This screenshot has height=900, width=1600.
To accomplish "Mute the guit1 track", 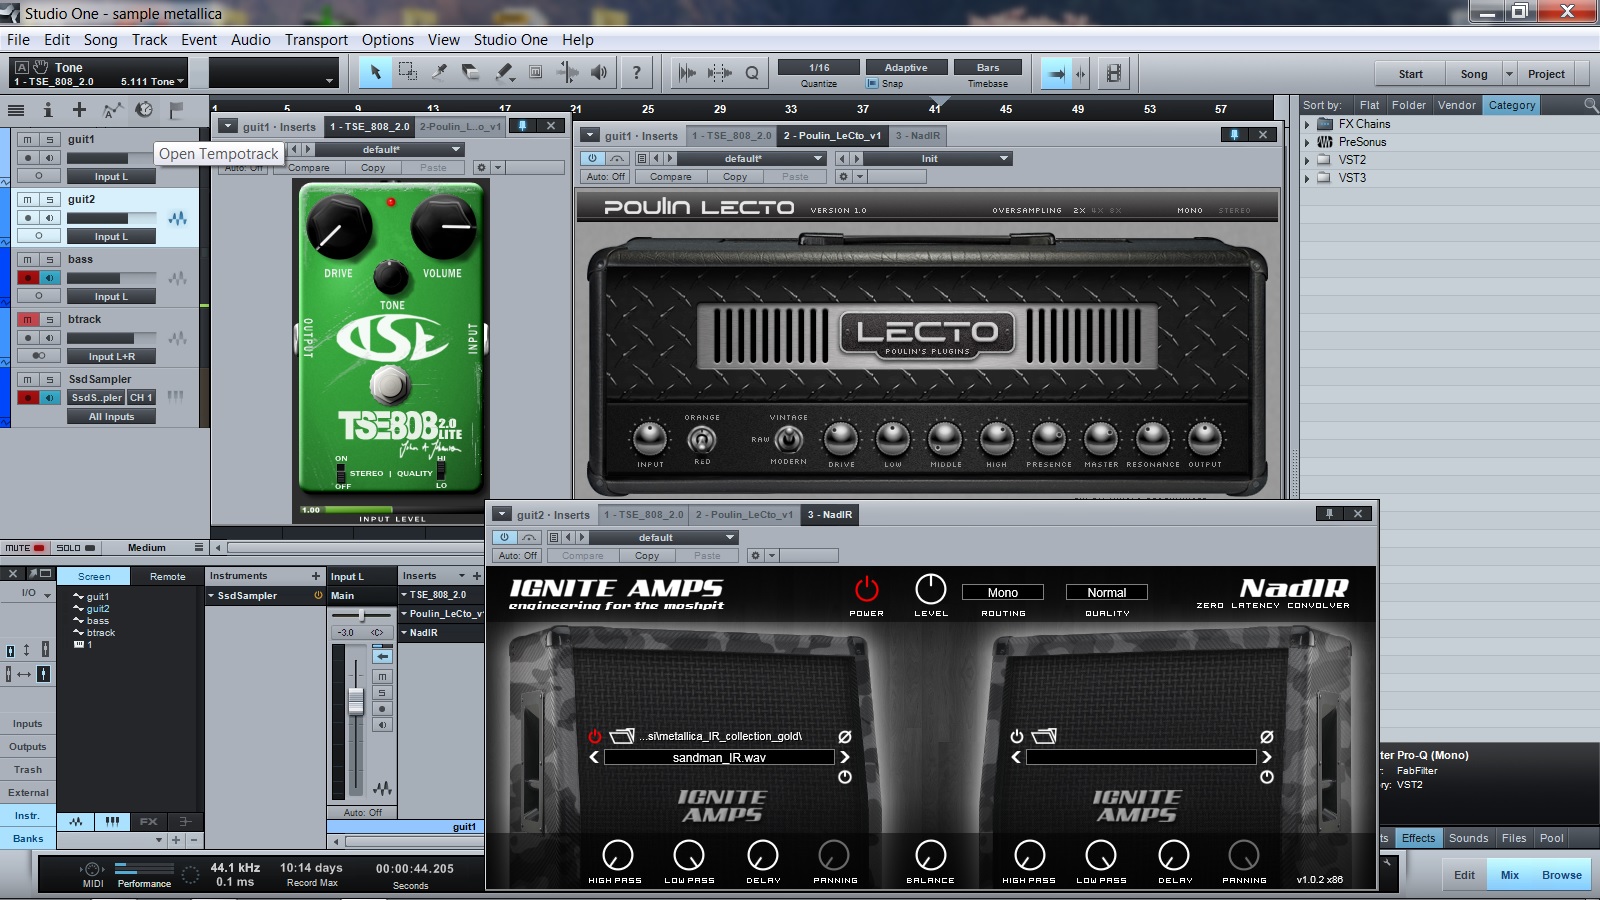I will pos(27,139).
